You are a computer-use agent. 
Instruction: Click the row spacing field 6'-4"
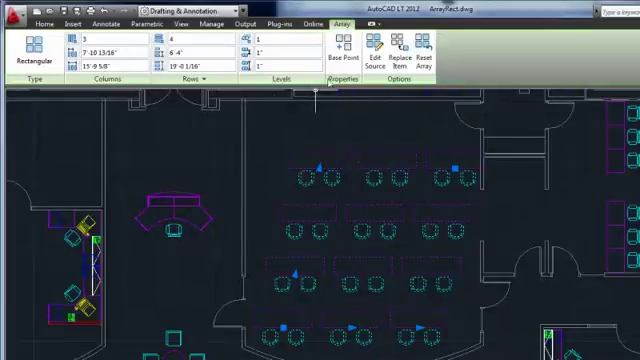pyautogui.click(x=201, y=53)
